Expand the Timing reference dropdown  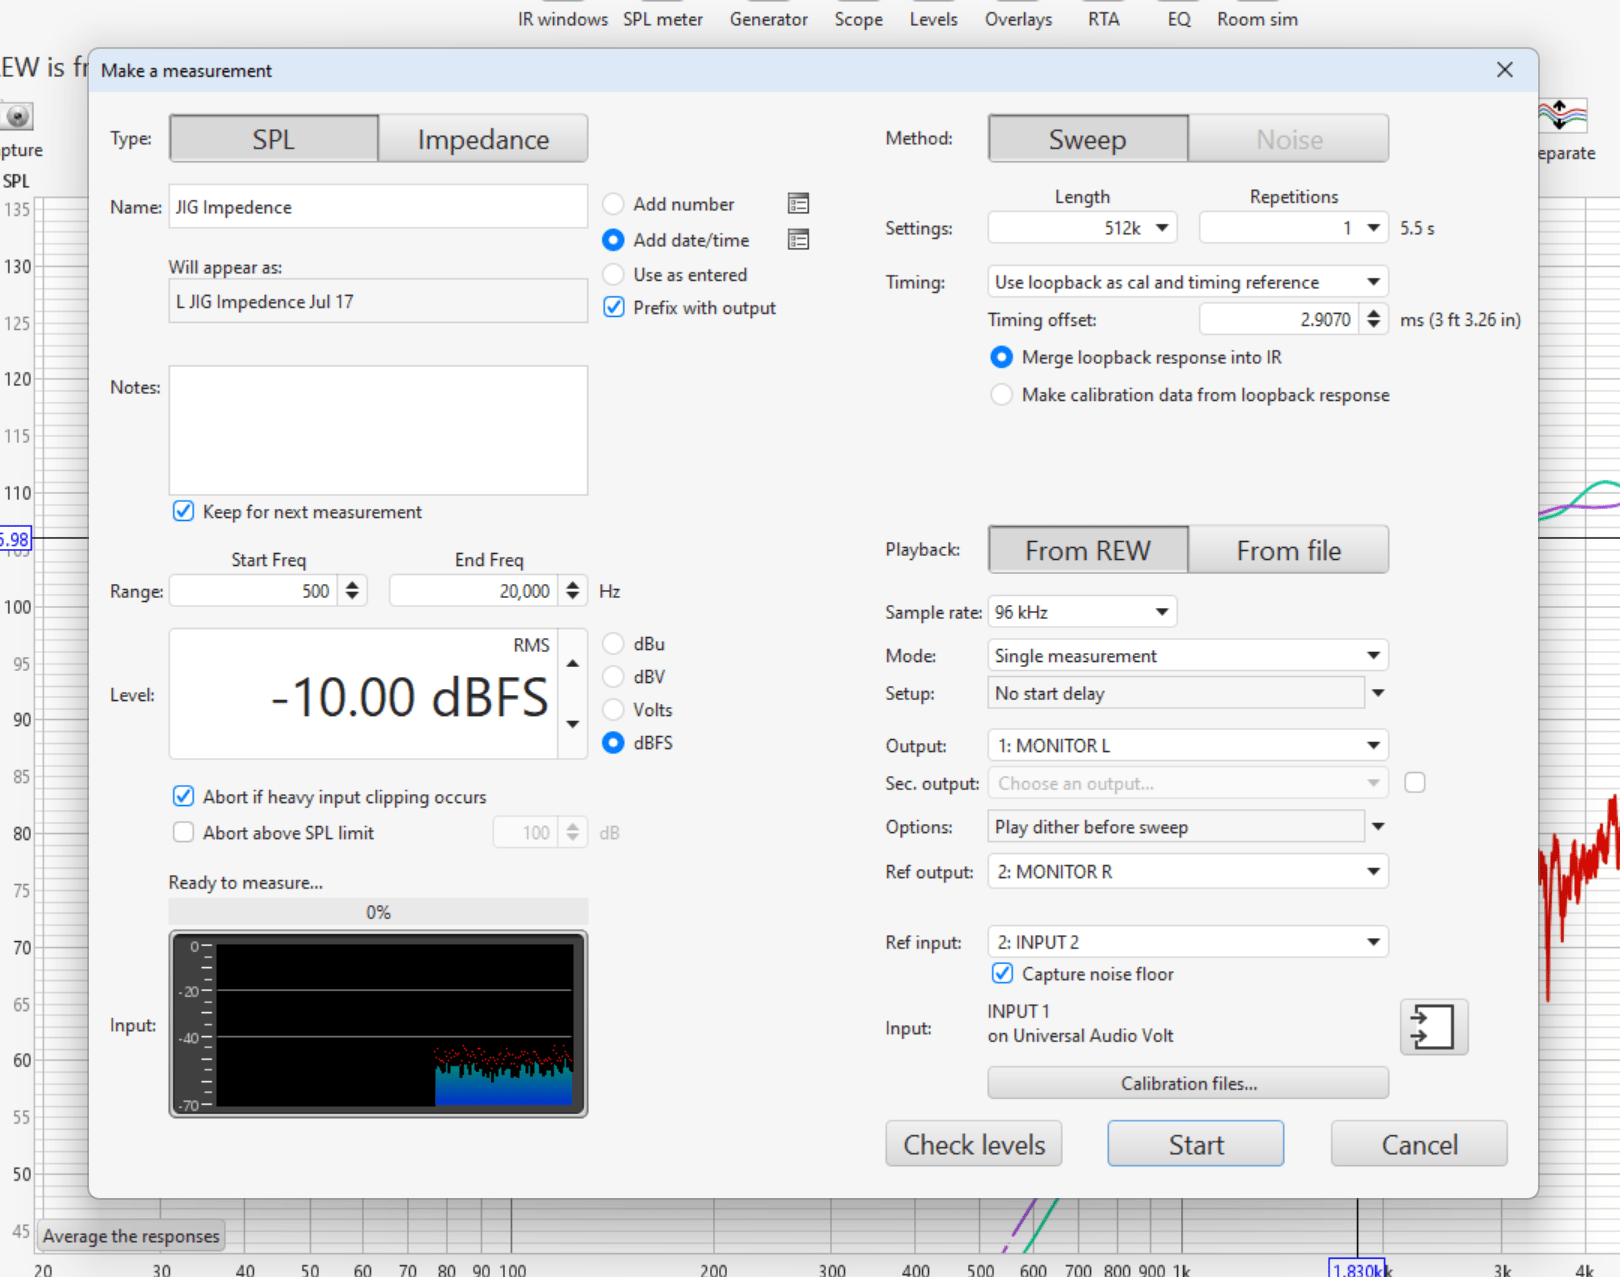pyautogui.click(x=1188, y=282)
